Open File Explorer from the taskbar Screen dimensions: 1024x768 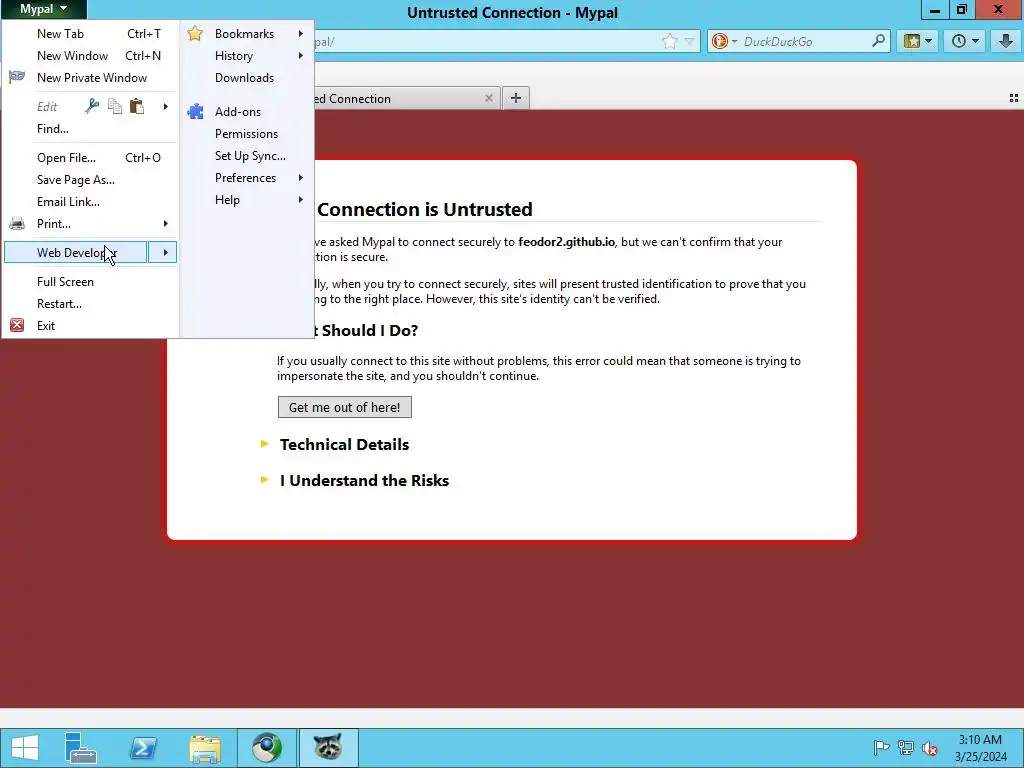click(x=204, y=748)
